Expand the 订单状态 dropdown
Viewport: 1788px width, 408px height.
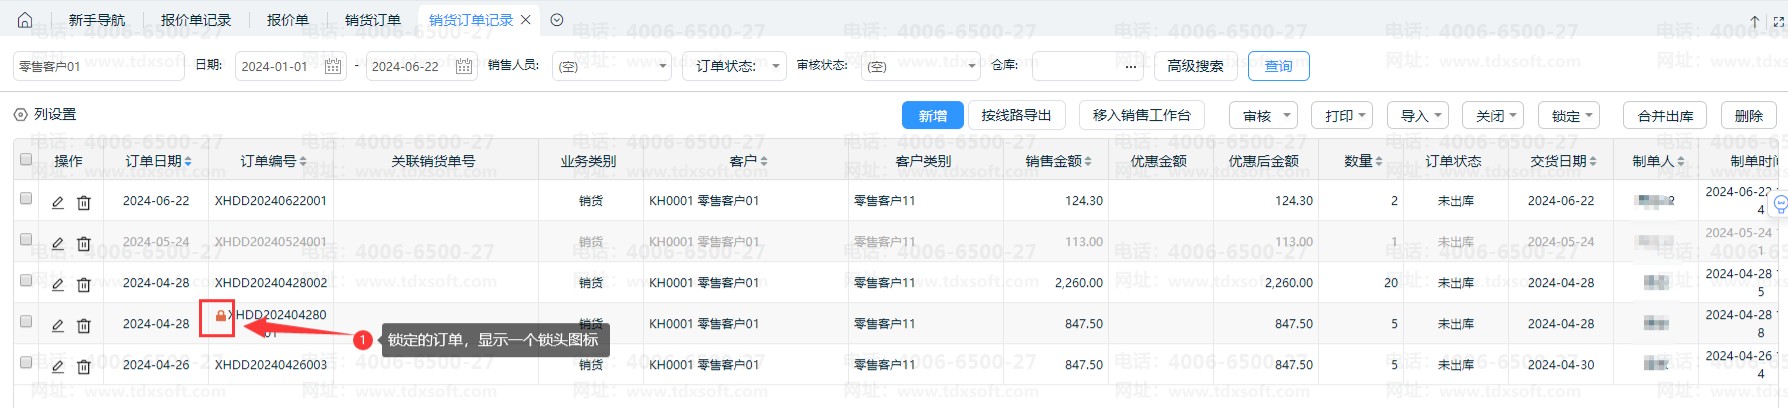pos(734,66)
